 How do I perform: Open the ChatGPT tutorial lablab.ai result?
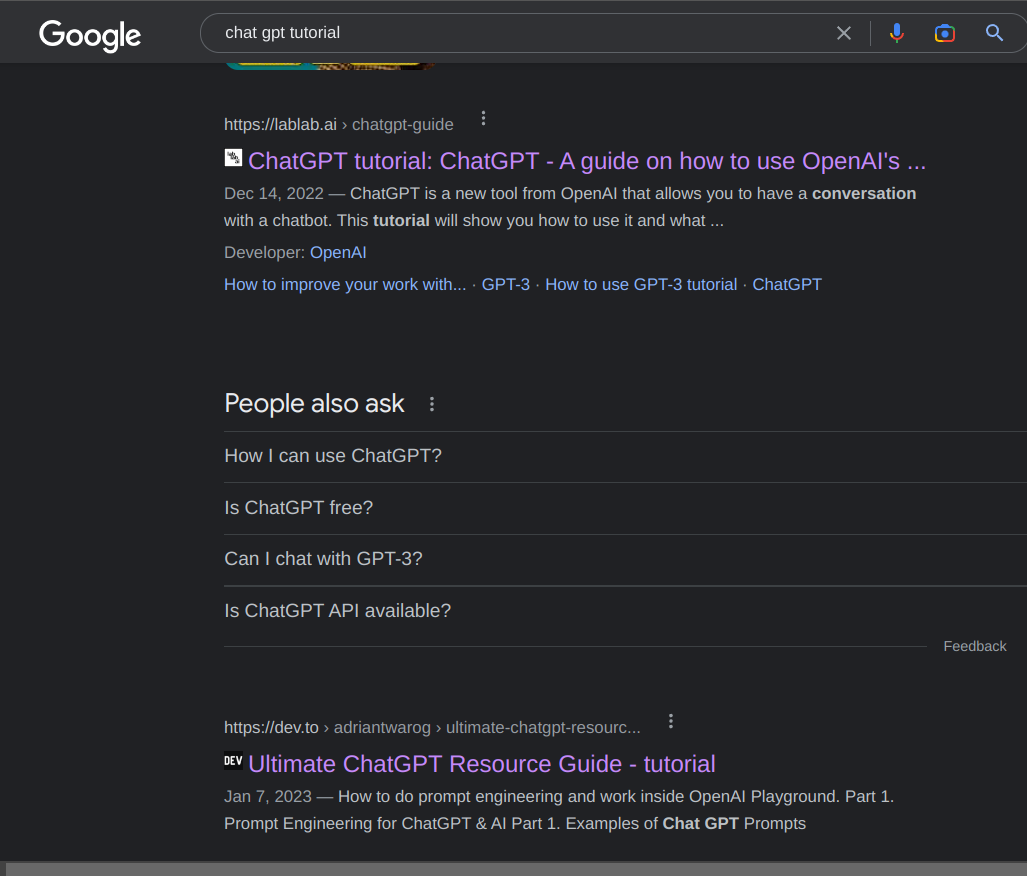tap(586, 161)
